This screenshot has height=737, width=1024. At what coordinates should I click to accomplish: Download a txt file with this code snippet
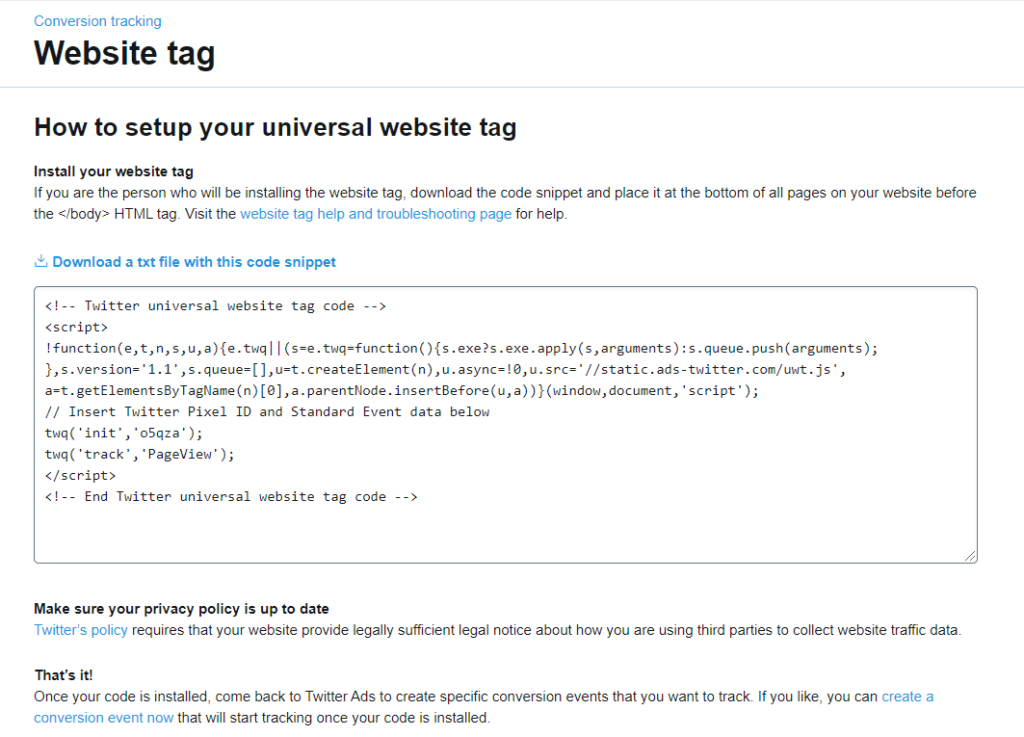click(194, 262)
